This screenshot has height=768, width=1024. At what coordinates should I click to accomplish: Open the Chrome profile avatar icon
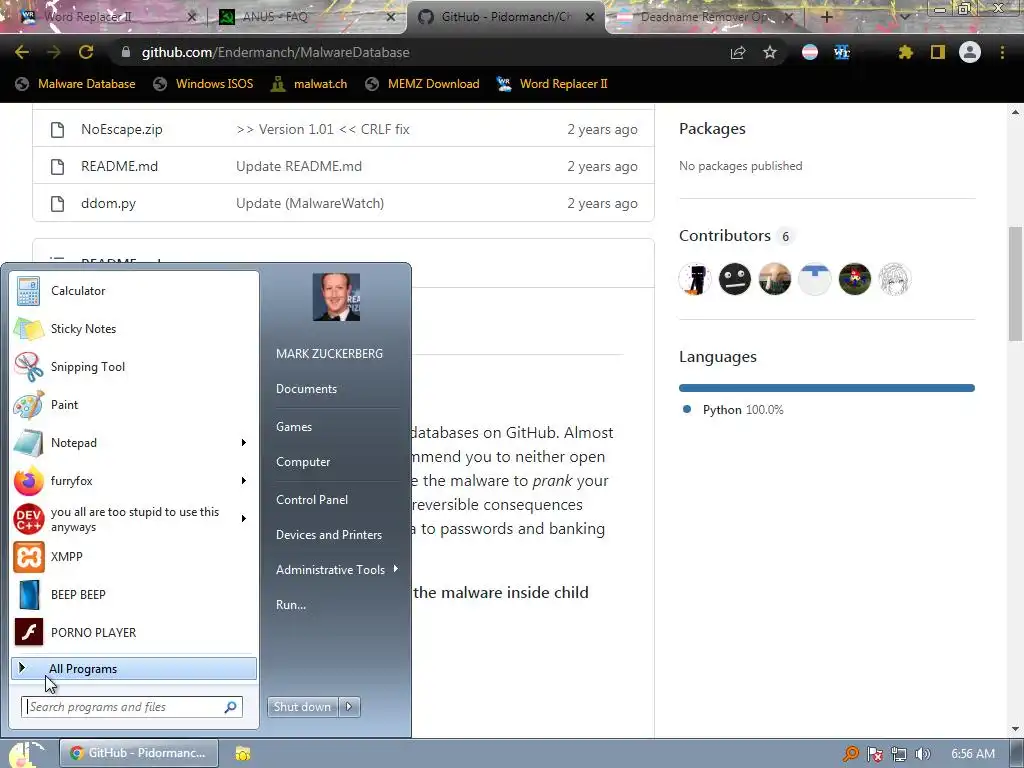click(x=970, y=52)
